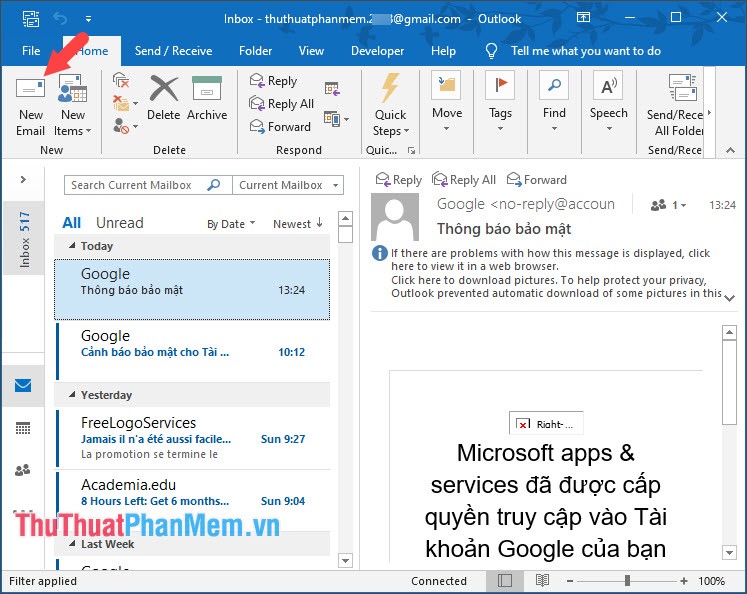Open the Find menu
Viewport: 747px width, 594px height.
tap(554, 102)
